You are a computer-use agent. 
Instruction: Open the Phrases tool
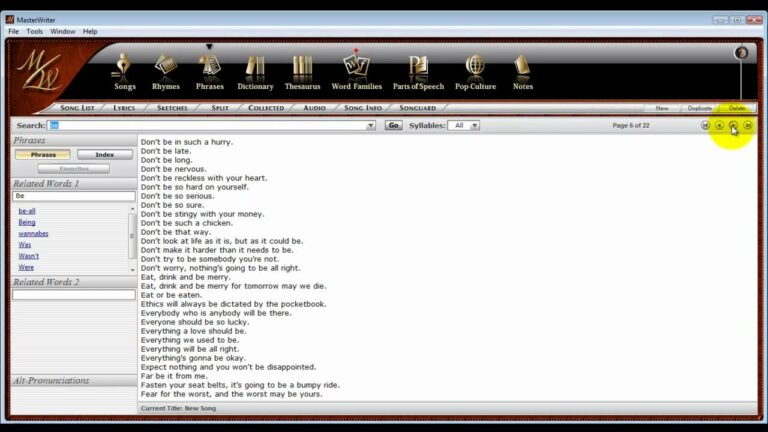coord(210,72)
